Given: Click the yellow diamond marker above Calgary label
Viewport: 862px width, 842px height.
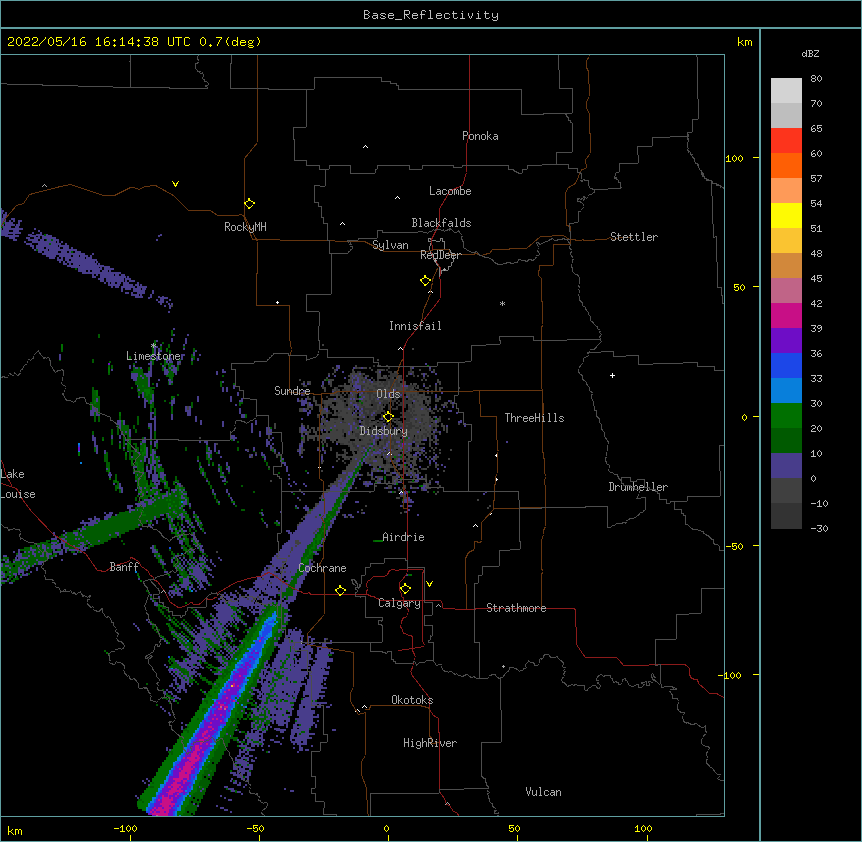Looking at the screenshot, I should point(405,589).
